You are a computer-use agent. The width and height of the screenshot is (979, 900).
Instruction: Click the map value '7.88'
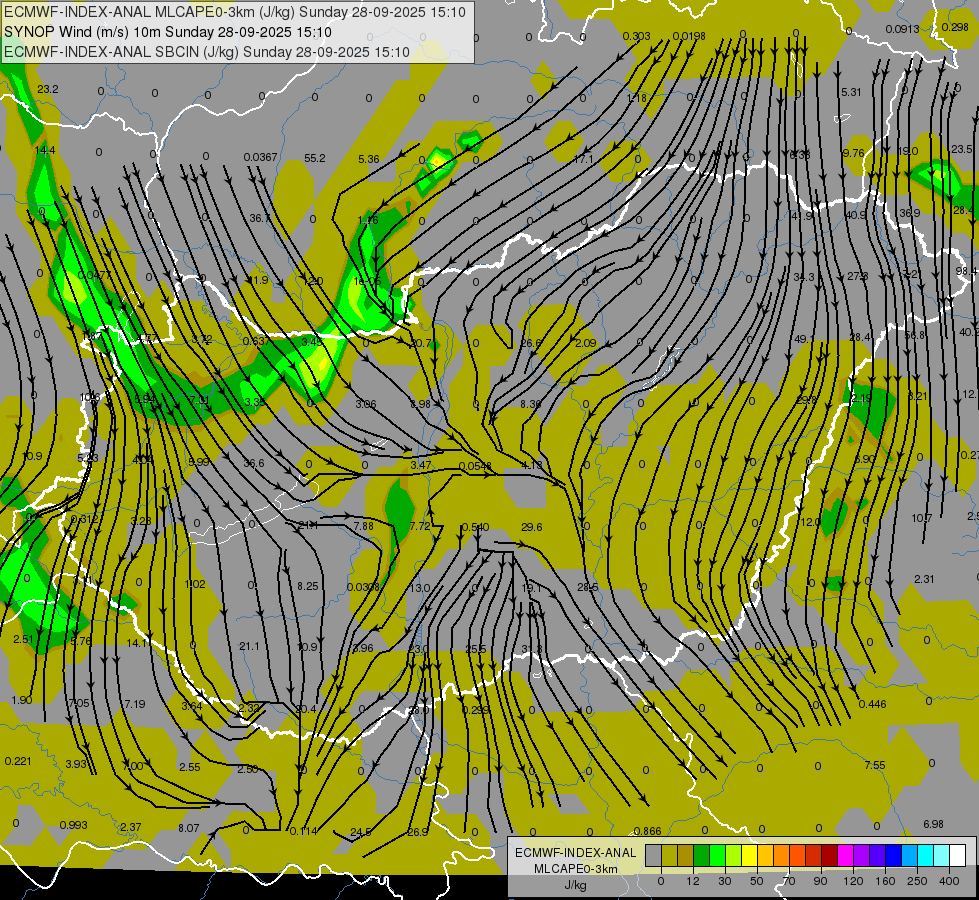point(363,526)
